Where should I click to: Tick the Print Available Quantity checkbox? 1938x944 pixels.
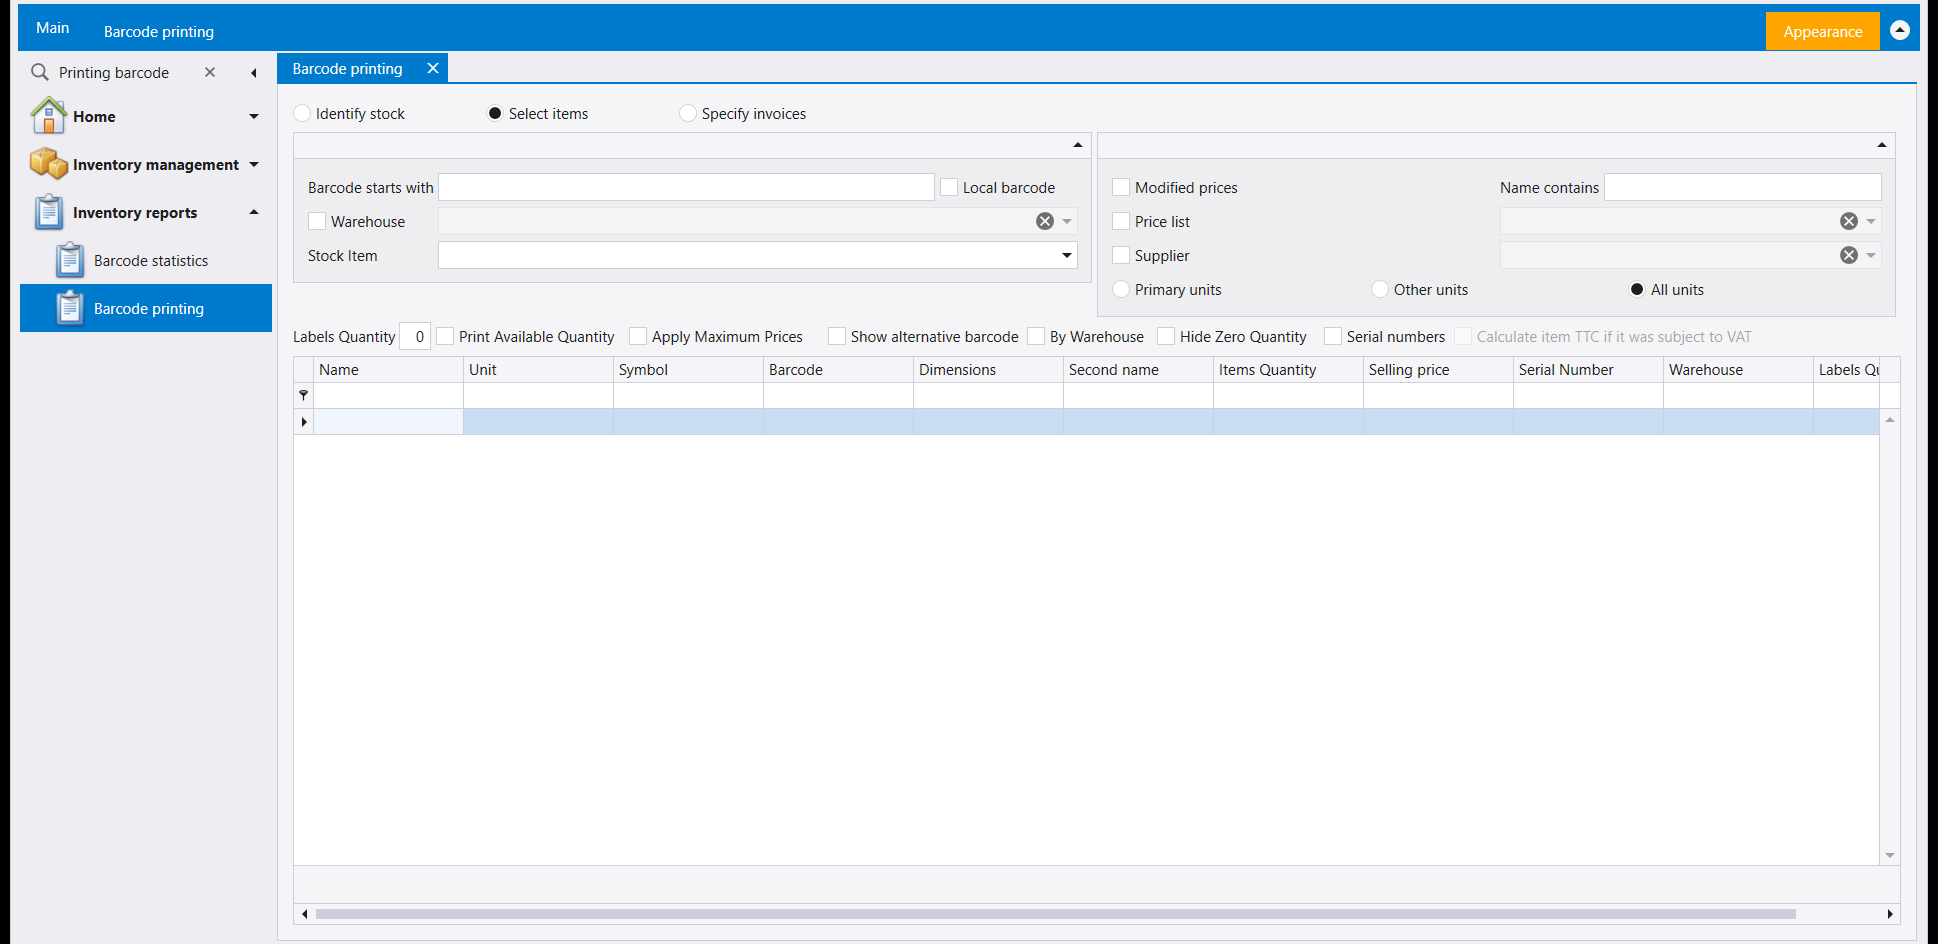tap(445, 336)
